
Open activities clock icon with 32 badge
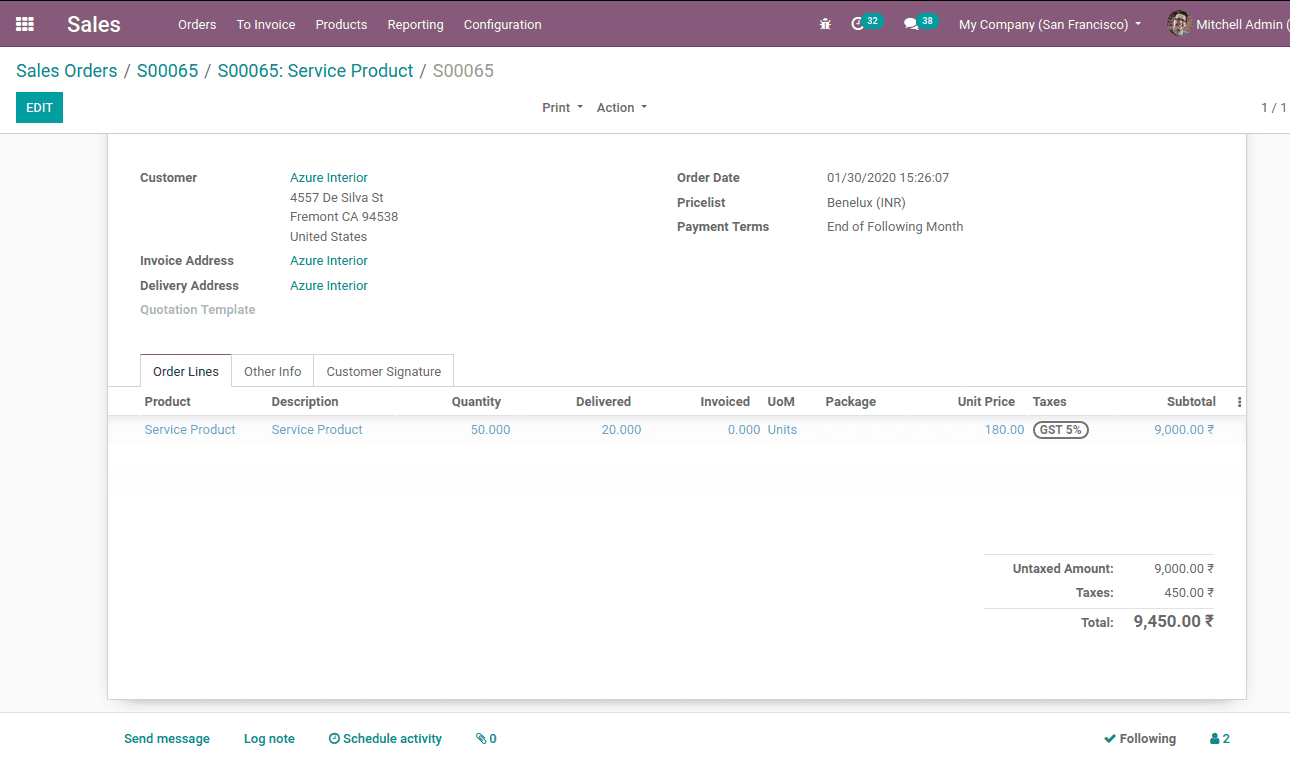(866, 23)
